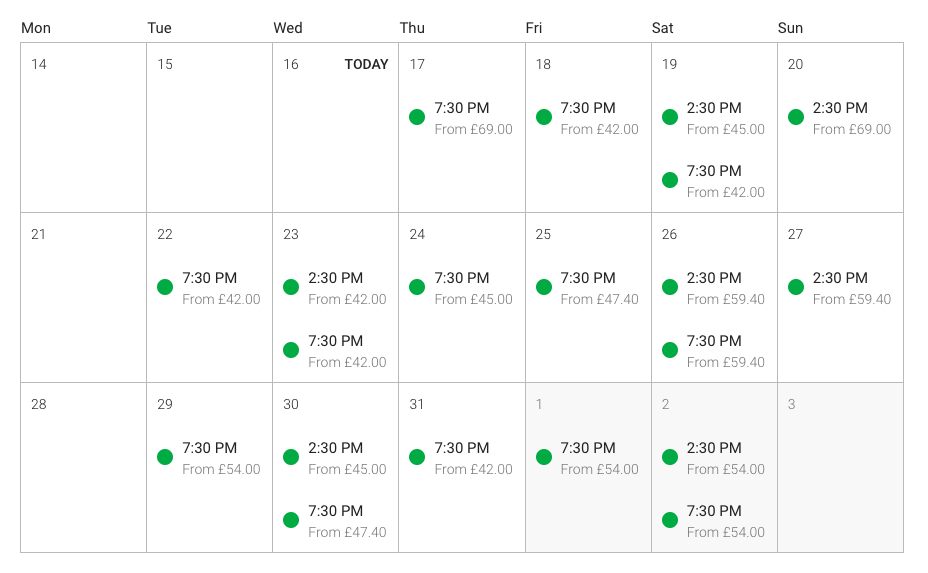Click green dot for Friday 25 show
This screenshot has width=928, height=573.
click(x=543, y=287)
